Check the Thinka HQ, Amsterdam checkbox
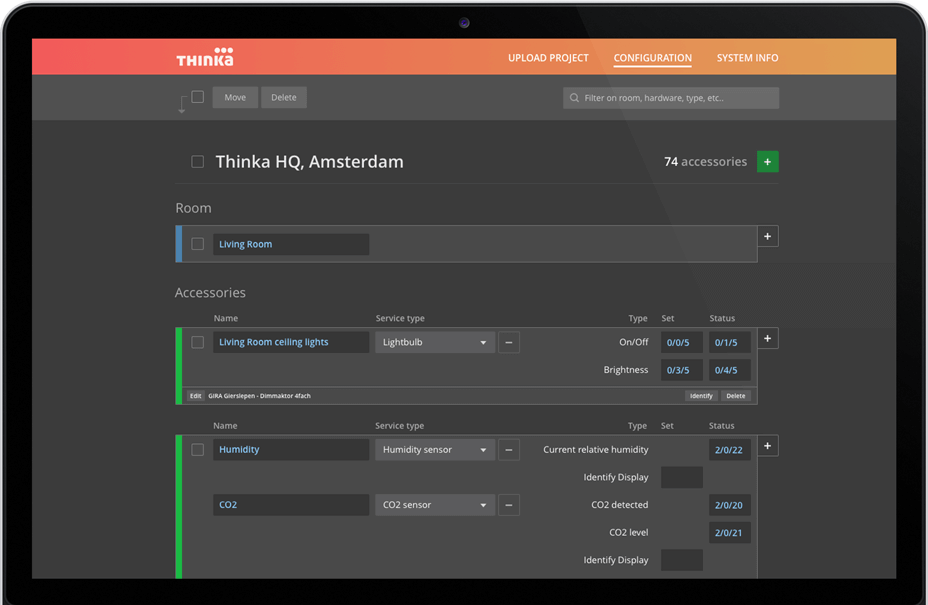This screenshot has height=605, width=928. pos(198,162)
